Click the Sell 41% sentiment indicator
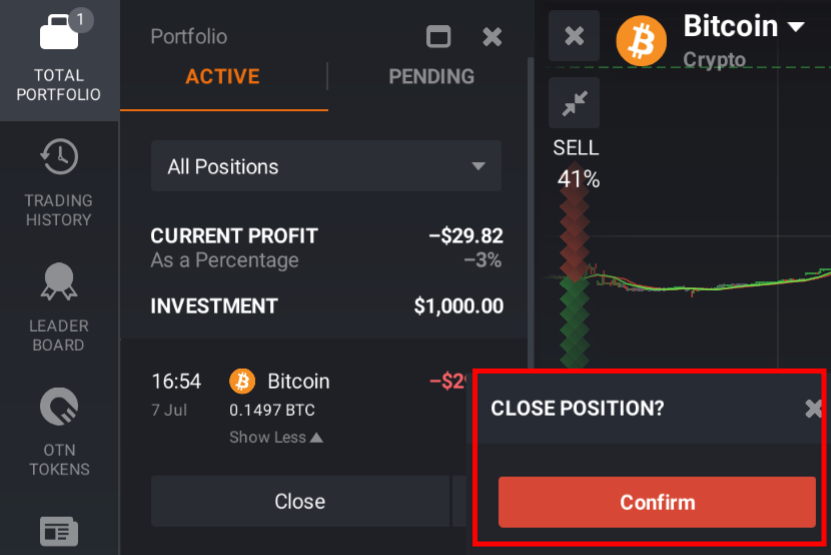 tap(577, 165)
